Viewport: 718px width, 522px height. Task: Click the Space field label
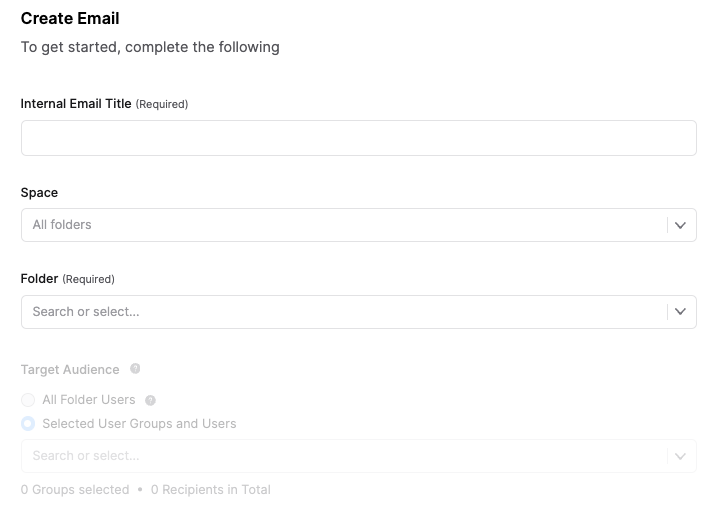click(x=39, y=193)
